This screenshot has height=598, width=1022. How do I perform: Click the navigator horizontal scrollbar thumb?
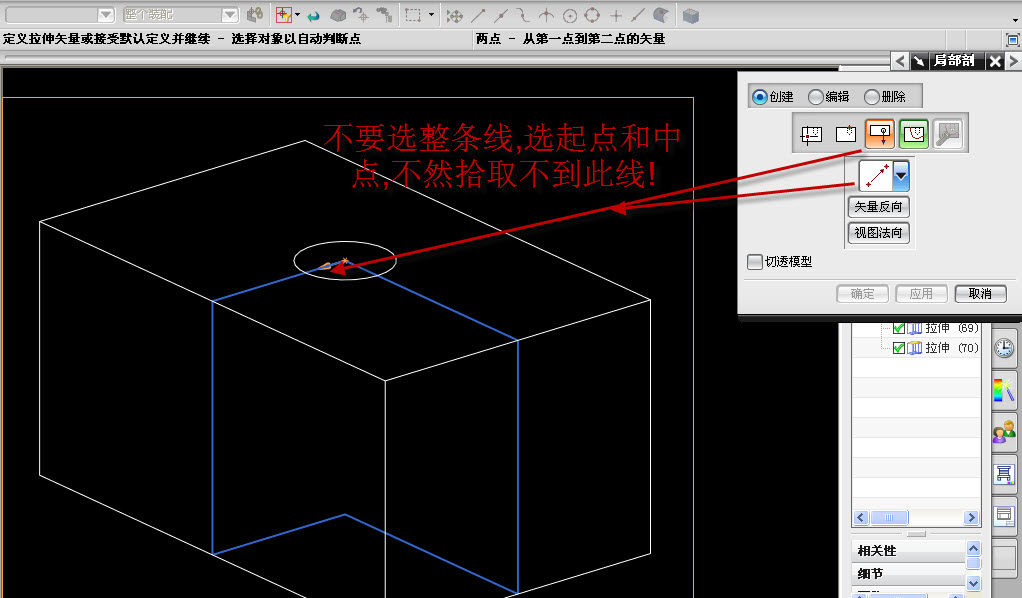pos(889,518)
